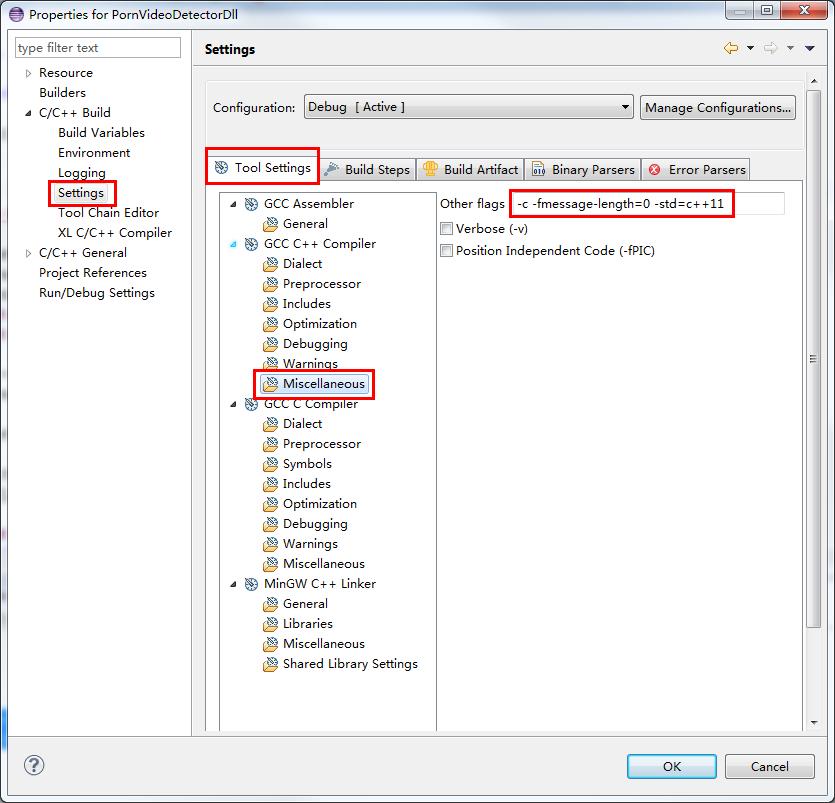
Task: Select Build Variables in the left tree
Action: (101, 133)
